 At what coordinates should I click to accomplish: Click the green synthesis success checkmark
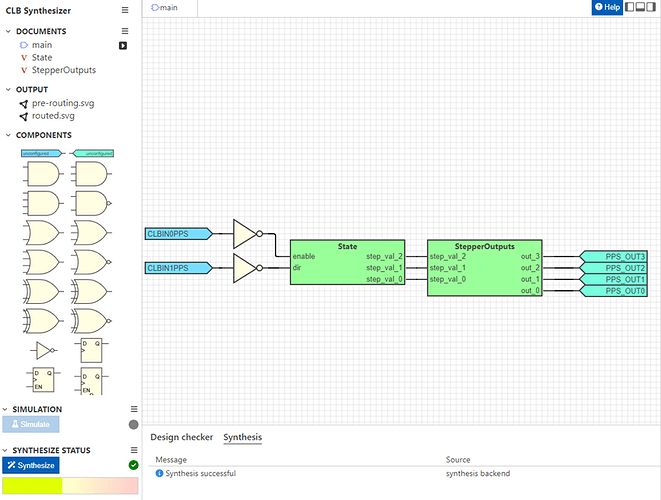pos(134,465)
